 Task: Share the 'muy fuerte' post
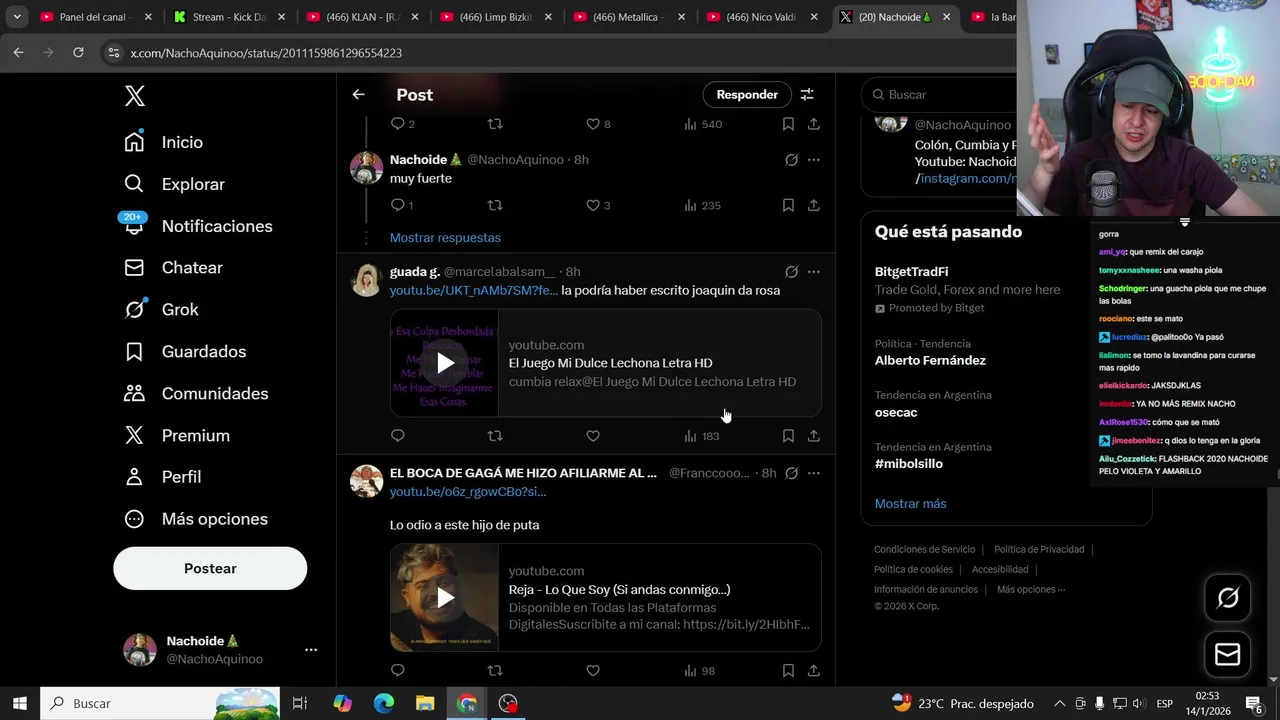pos(814,205)
